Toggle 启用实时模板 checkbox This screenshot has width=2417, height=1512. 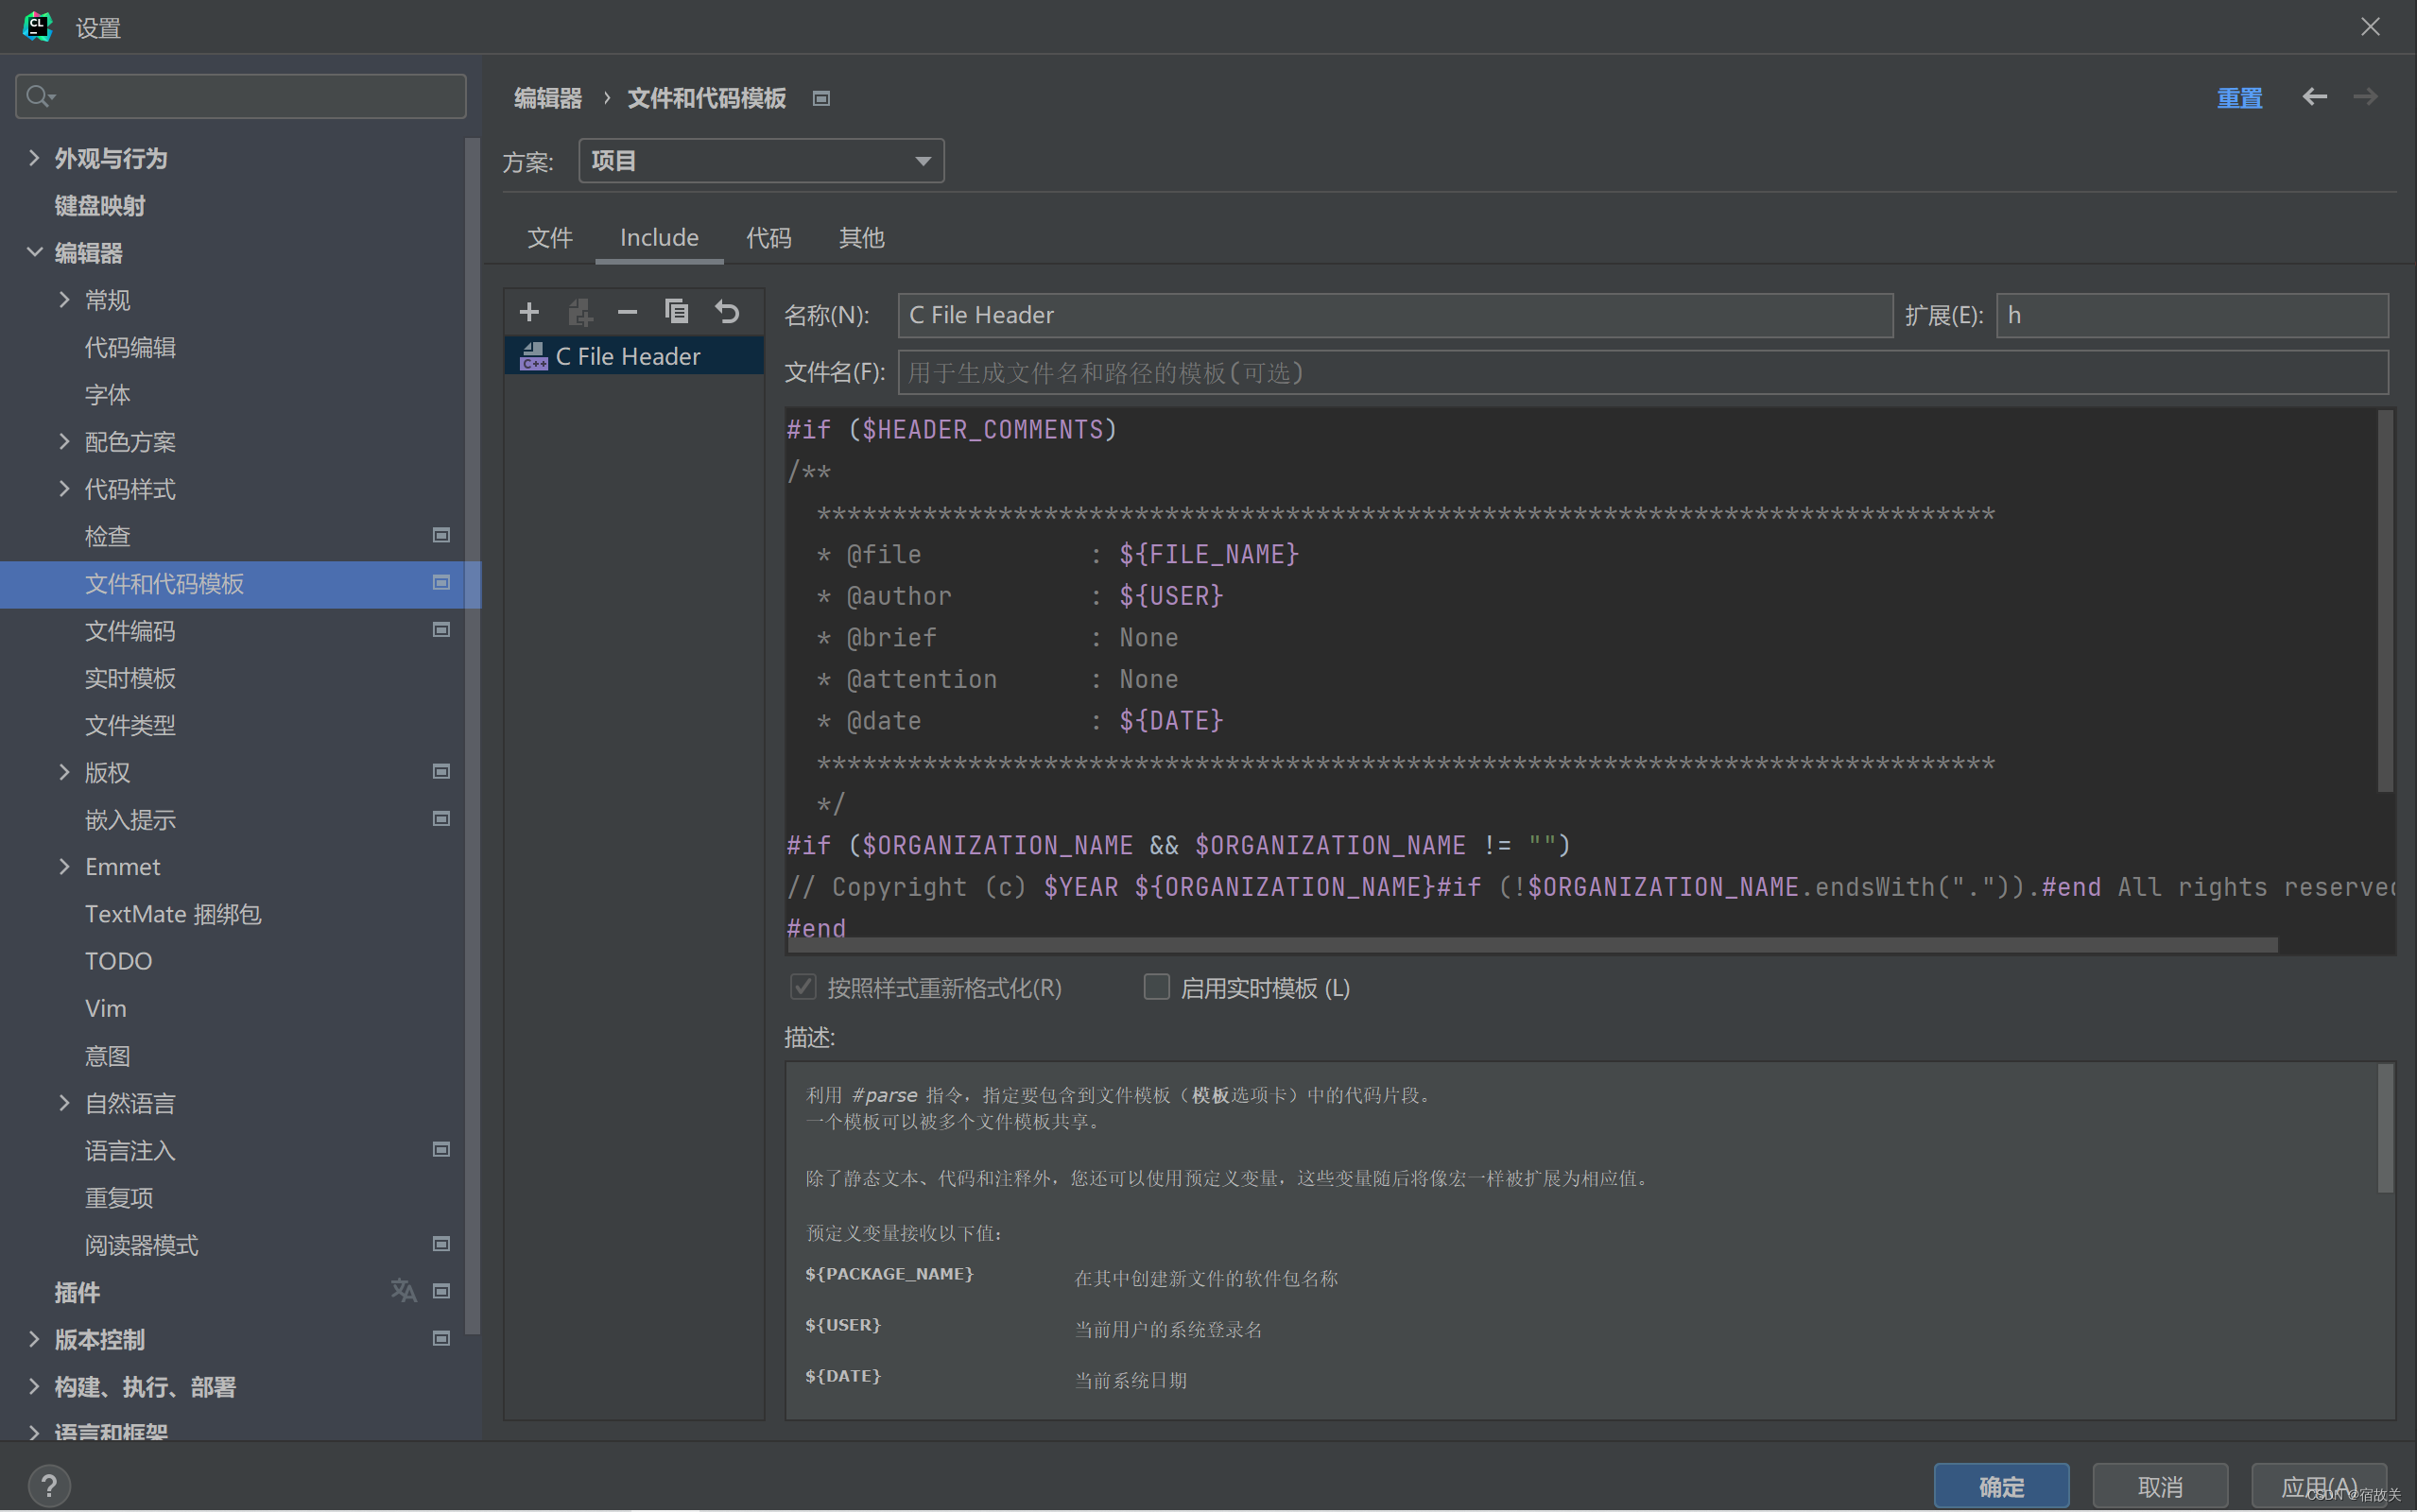tap(1156, 987)
